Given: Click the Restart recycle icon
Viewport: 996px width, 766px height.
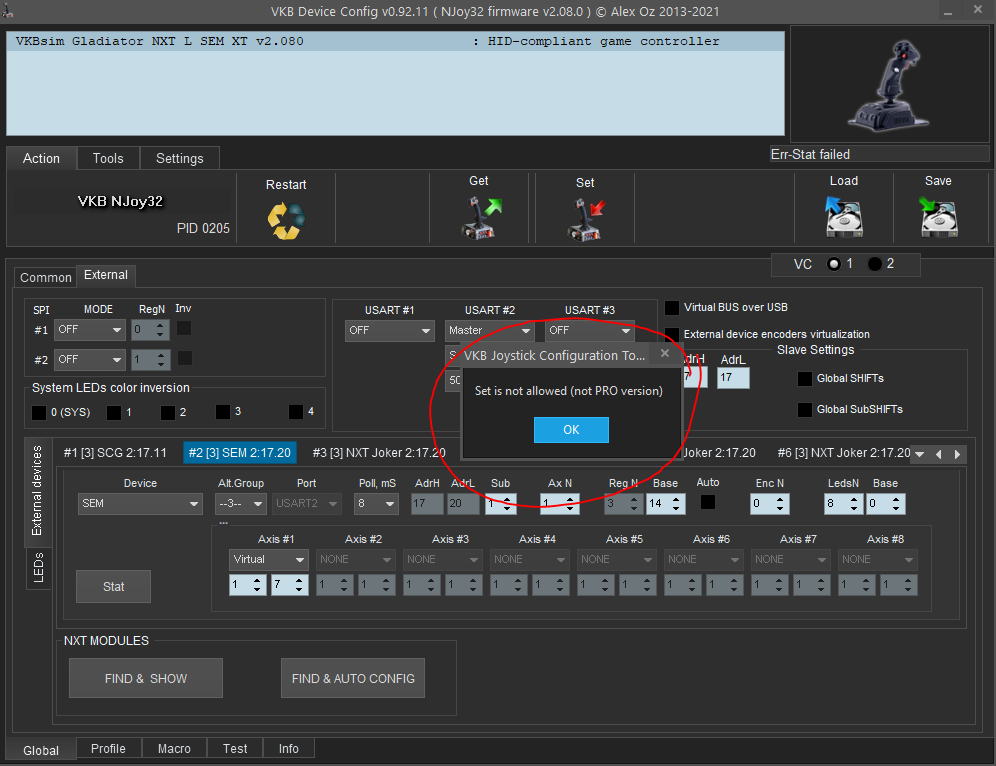Looking at the screenshot, I should (286, 220).
